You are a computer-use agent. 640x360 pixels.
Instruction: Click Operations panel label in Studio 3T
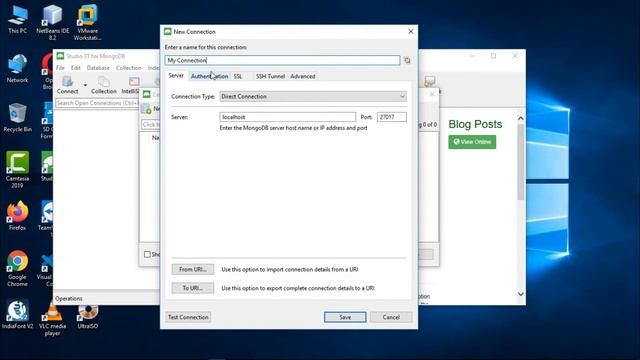(x=69, y=298)
